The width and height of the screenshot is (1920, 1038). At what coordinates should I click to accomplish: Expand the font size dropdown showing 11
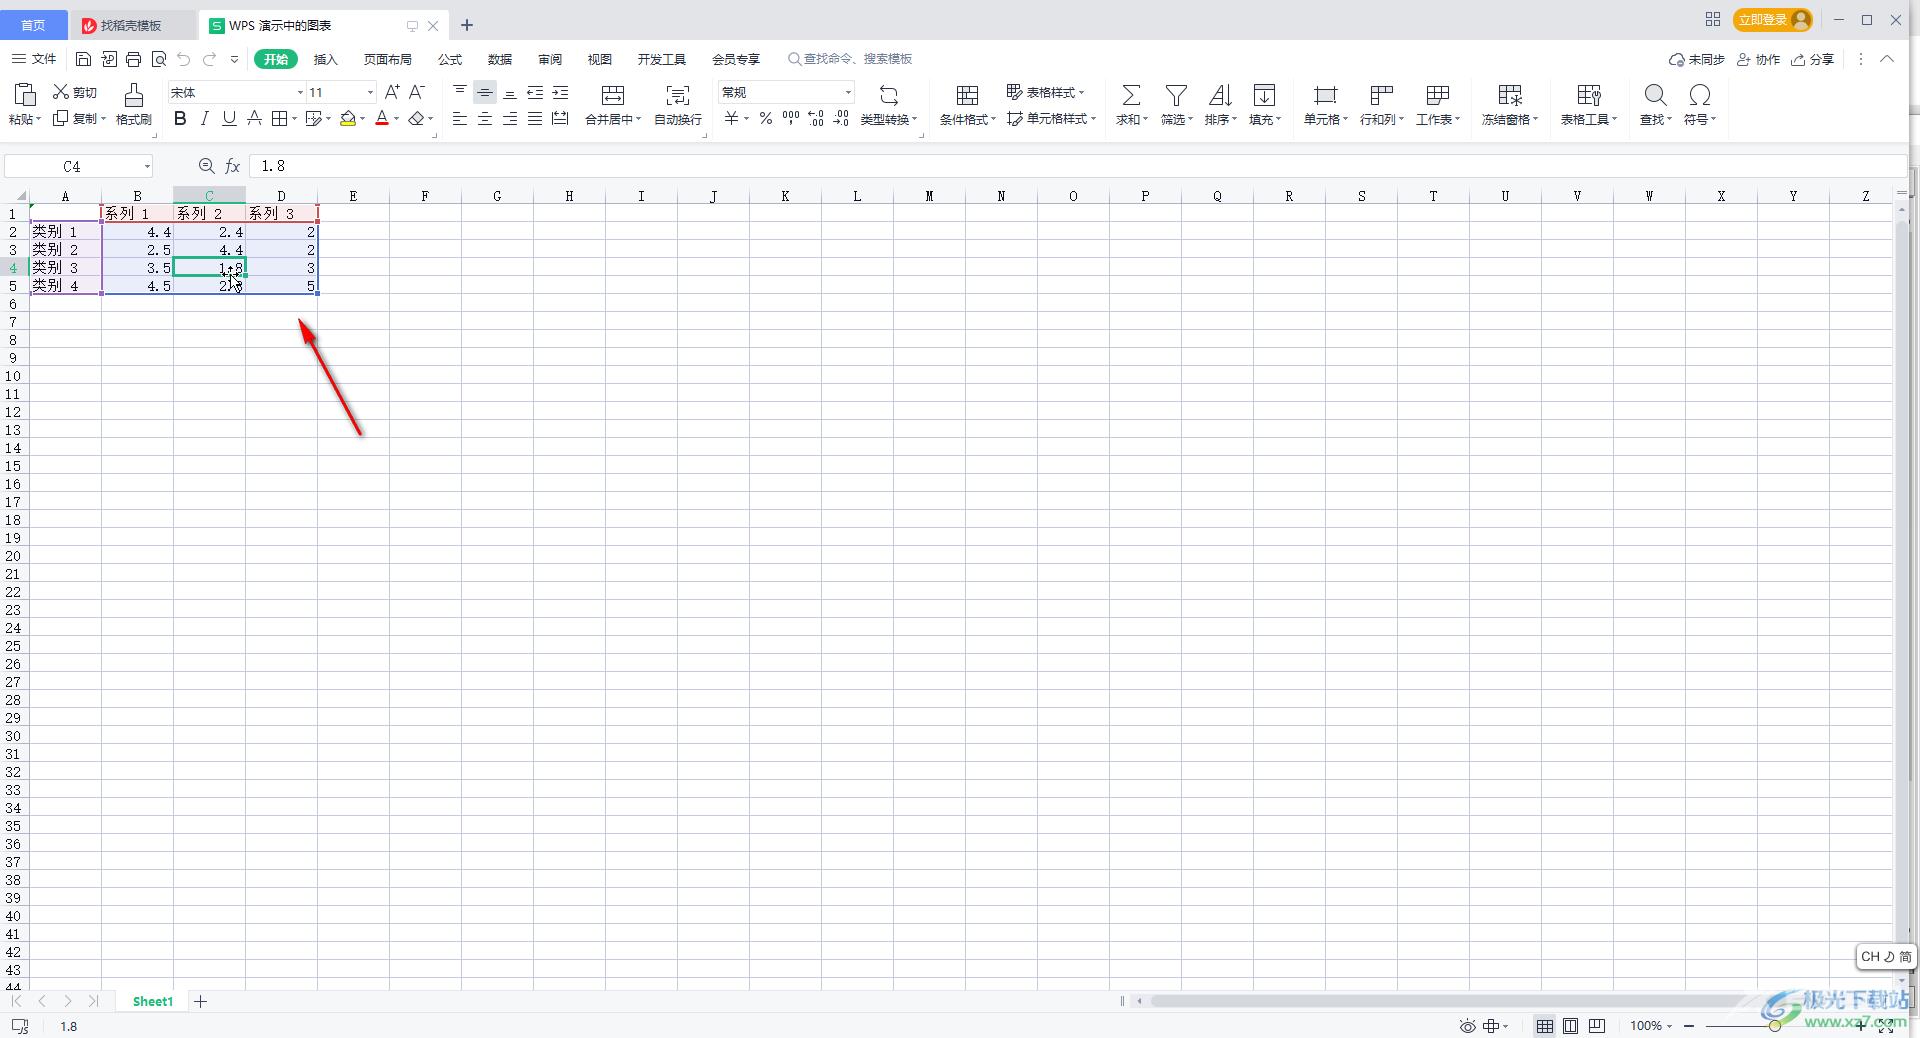click(370, 92)
